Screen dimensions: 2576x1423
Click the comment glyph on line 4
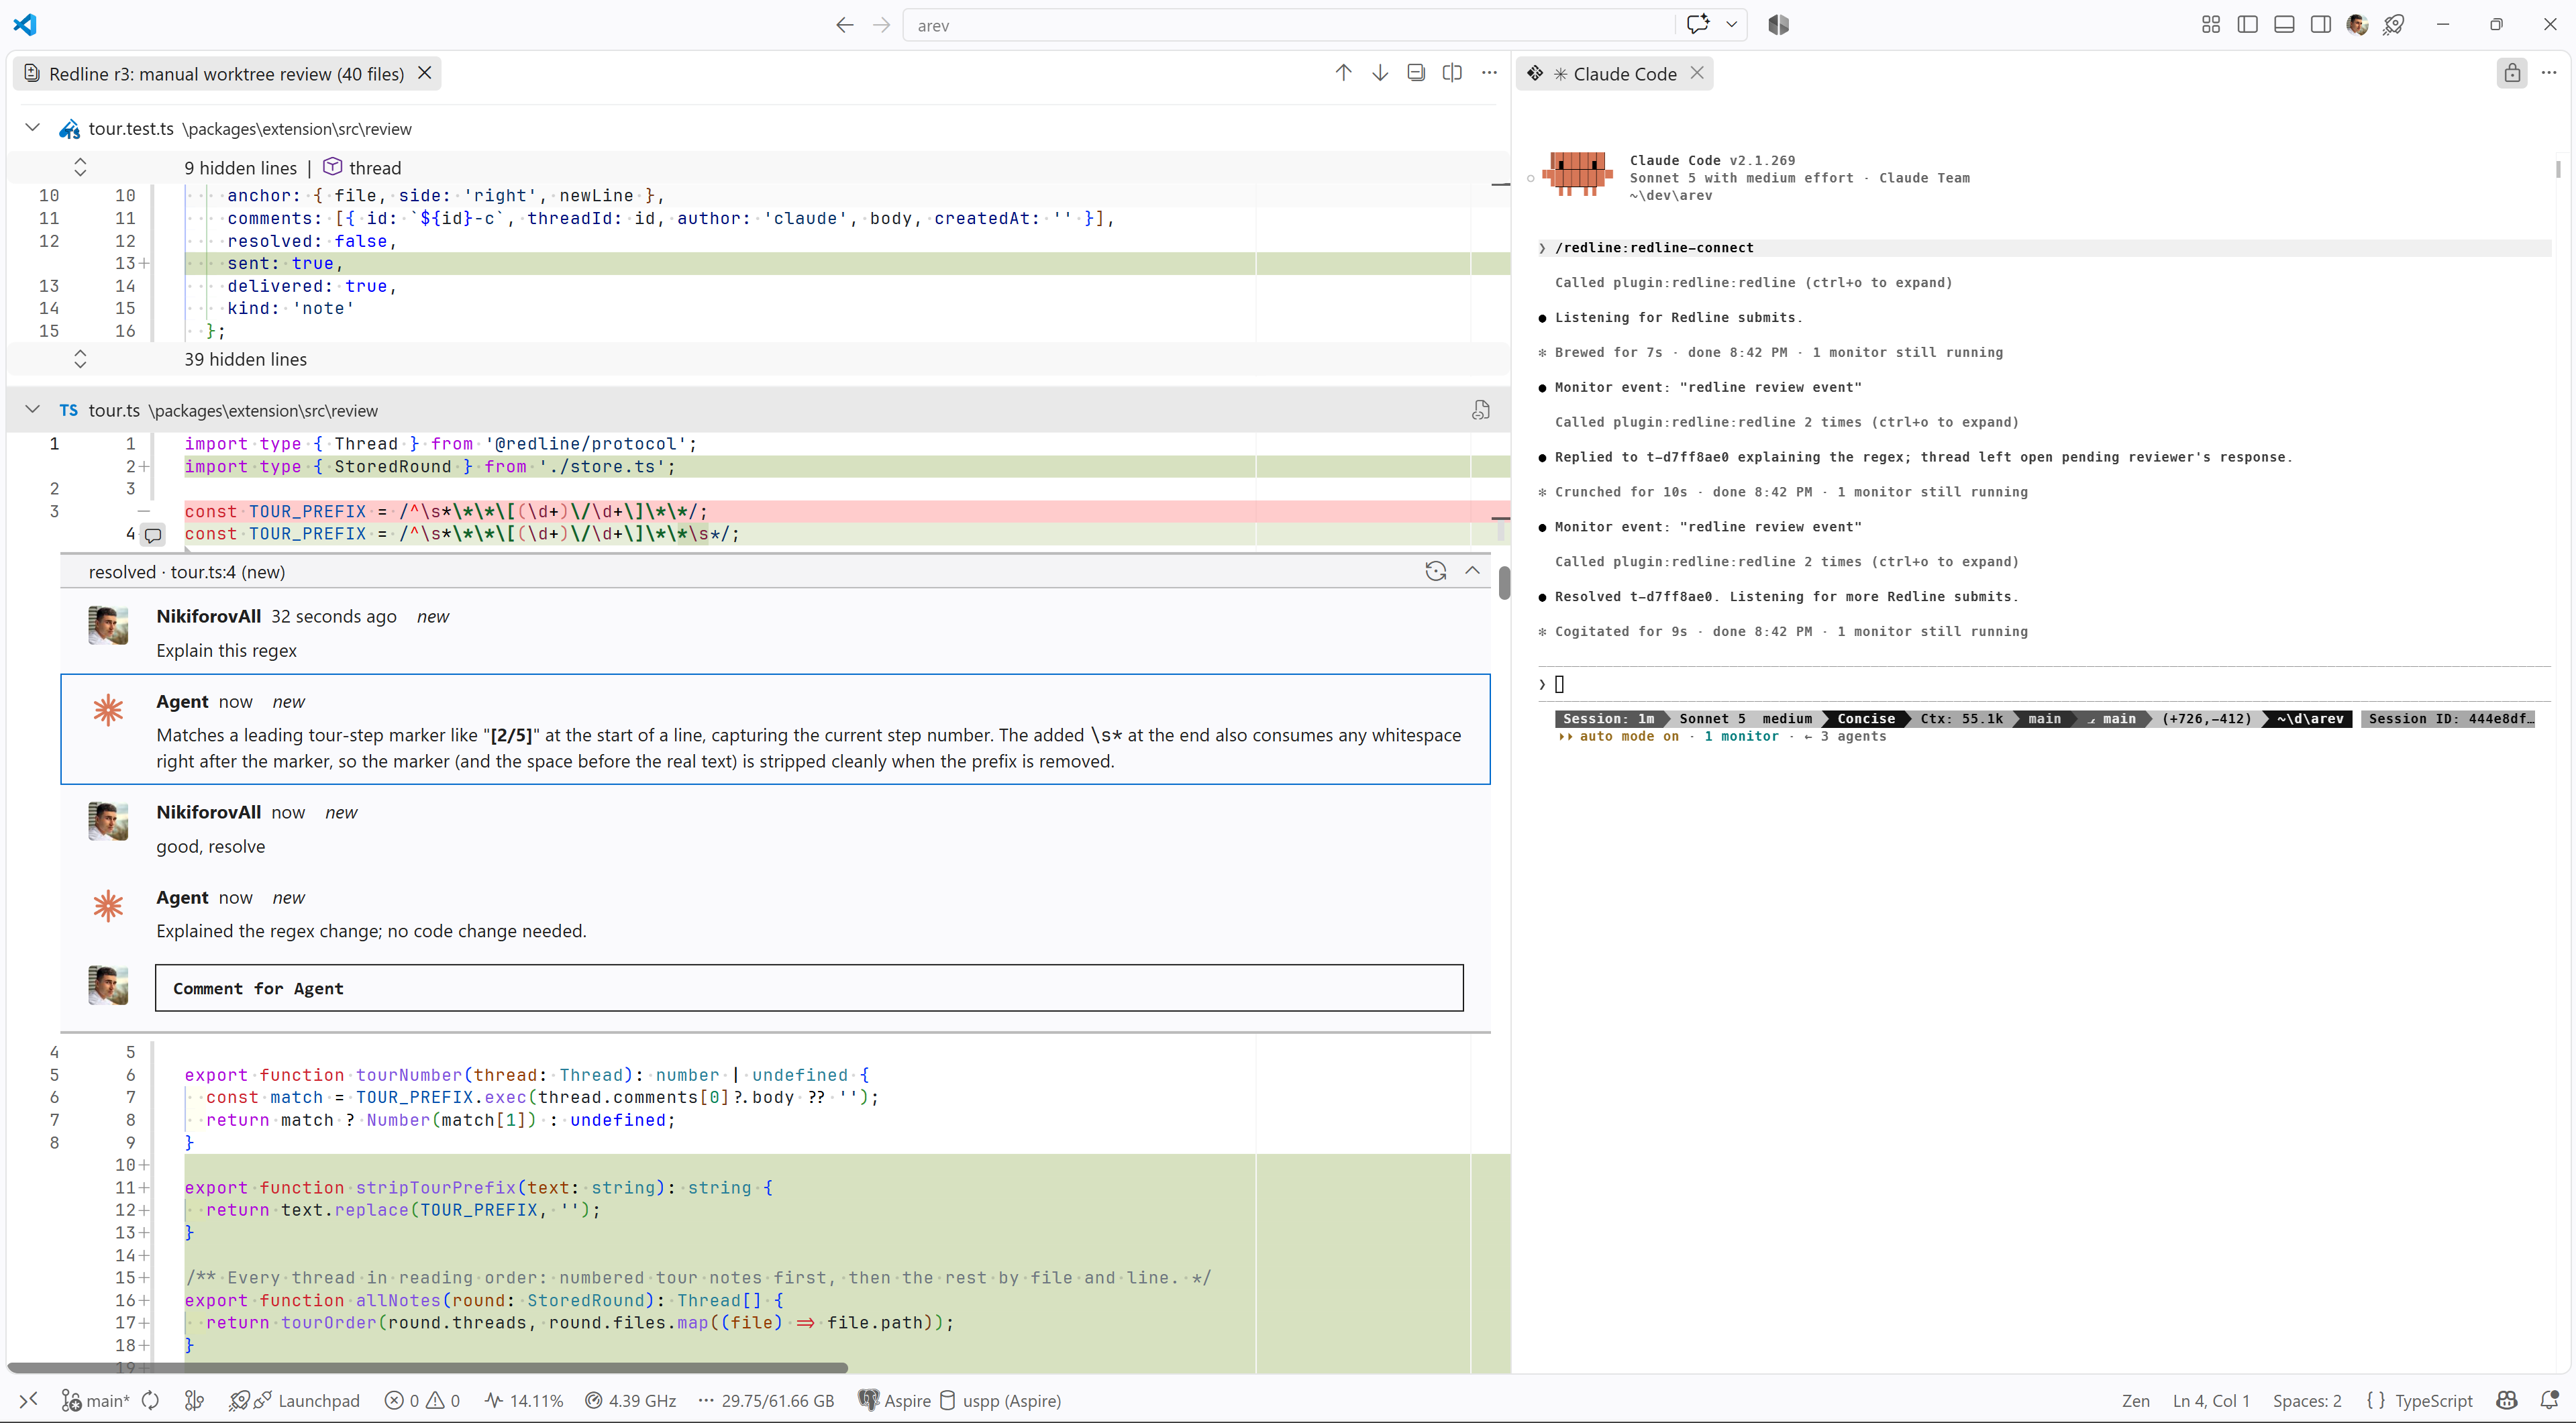click(153, 535)
